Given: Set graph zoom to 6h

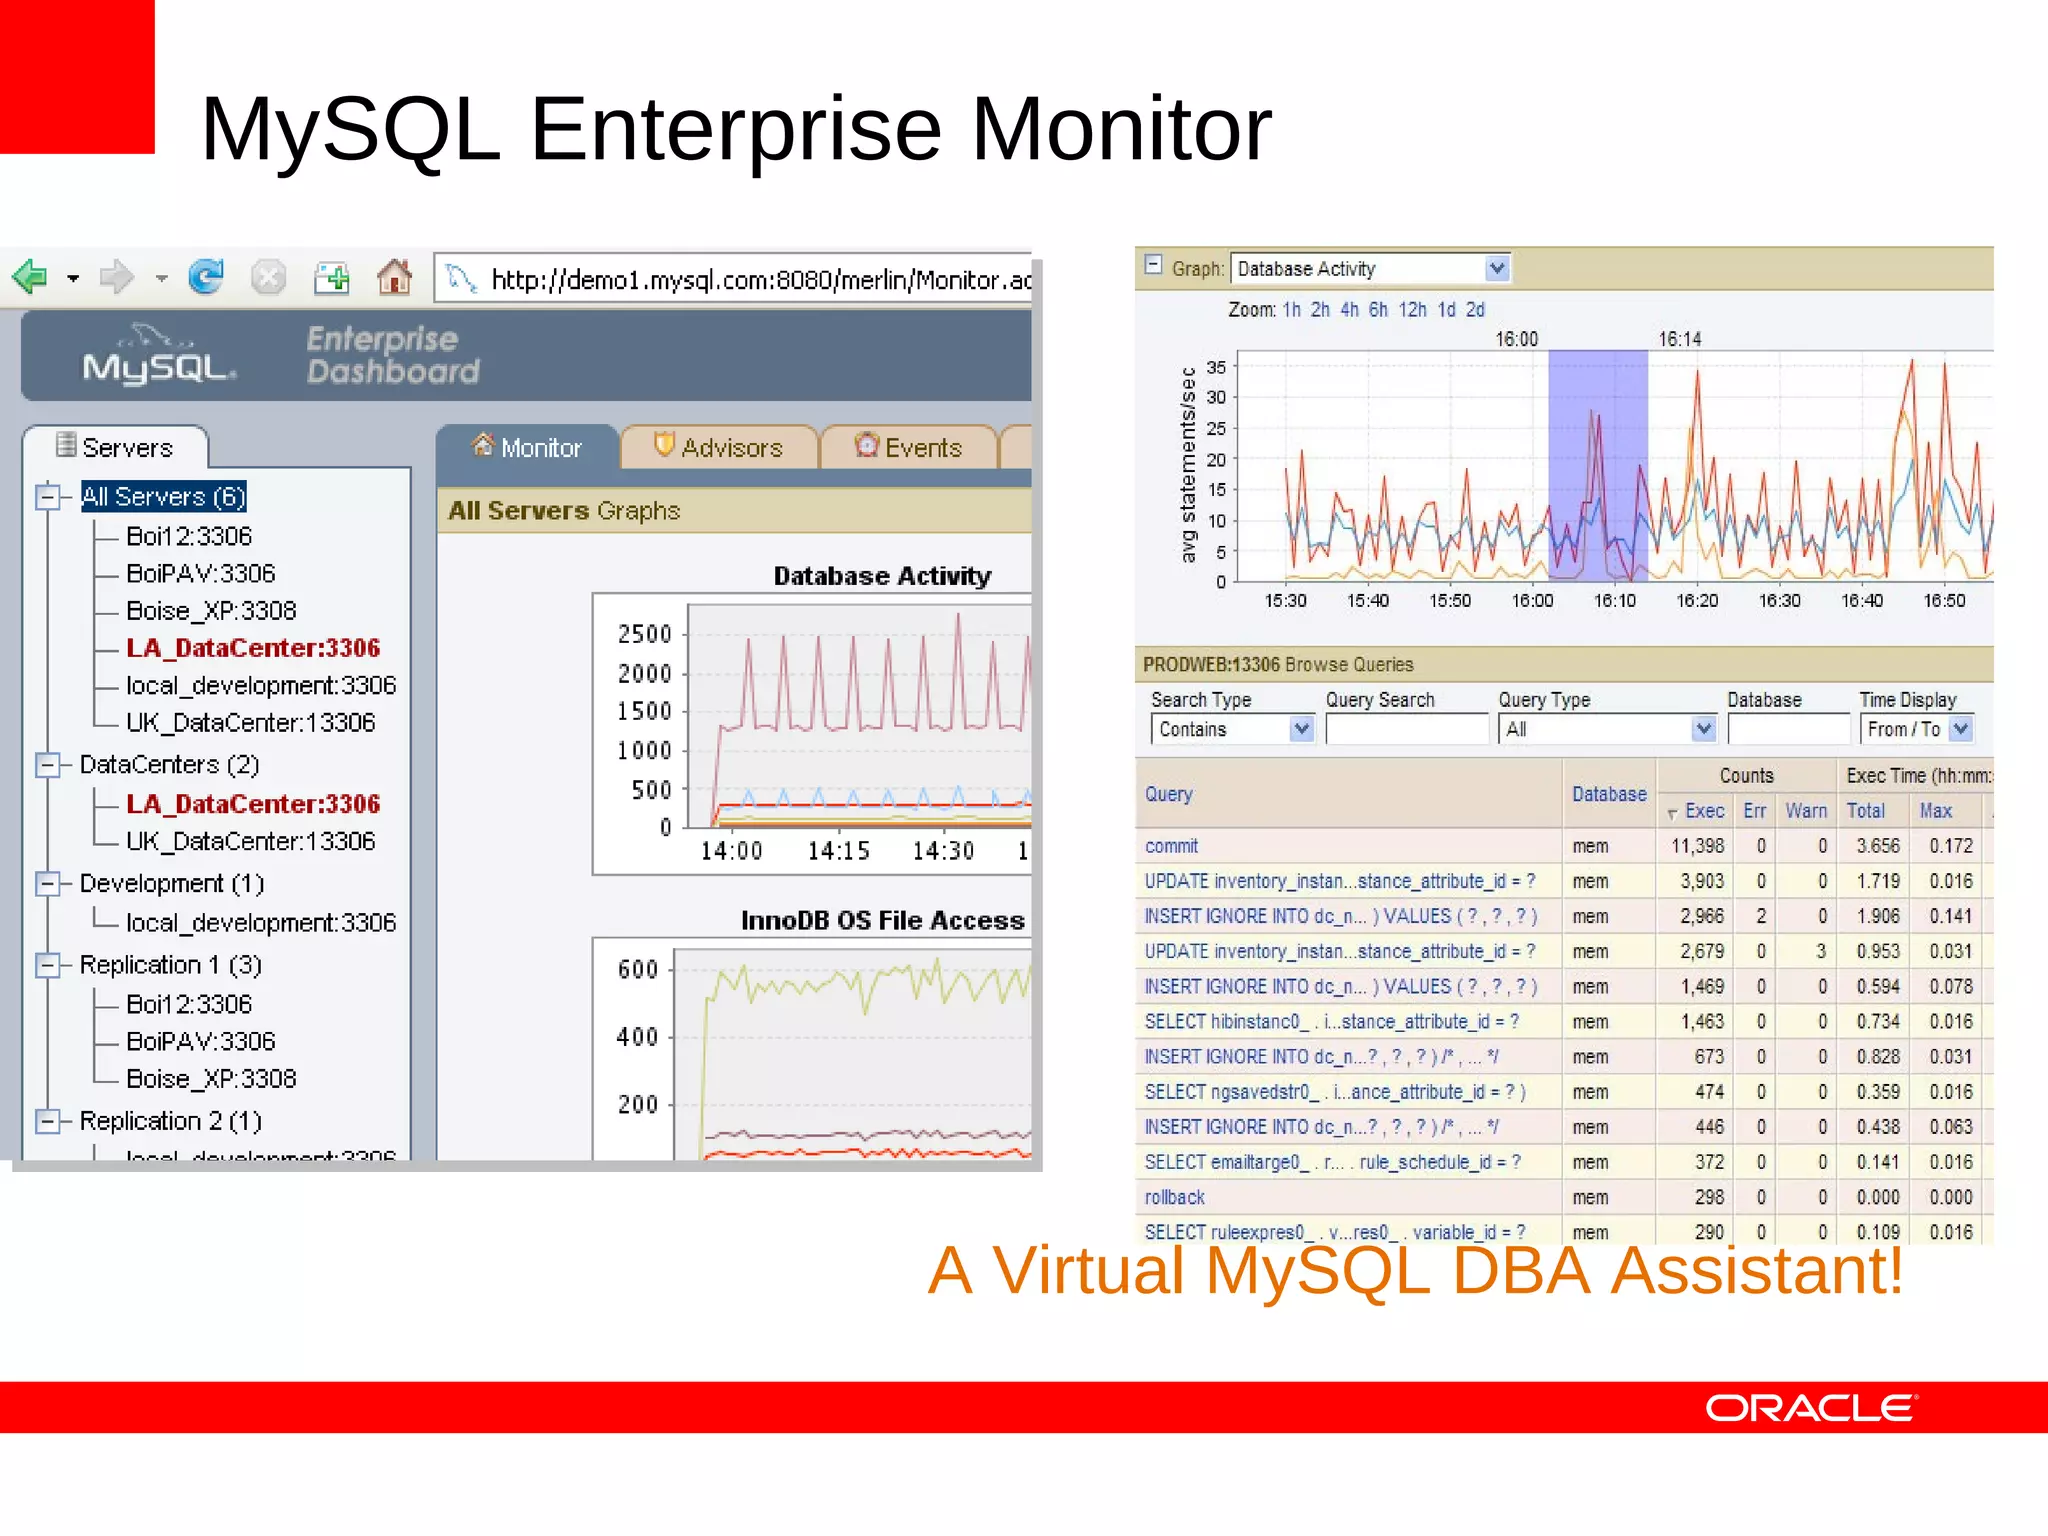Looking at the screenshot, I should point(1378,310).
